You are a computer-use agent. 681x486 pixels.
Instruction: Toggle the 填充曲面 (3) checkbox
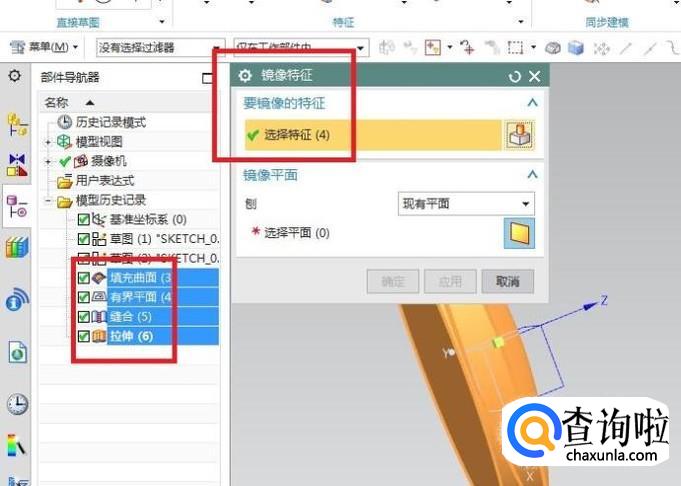point(83,278)
